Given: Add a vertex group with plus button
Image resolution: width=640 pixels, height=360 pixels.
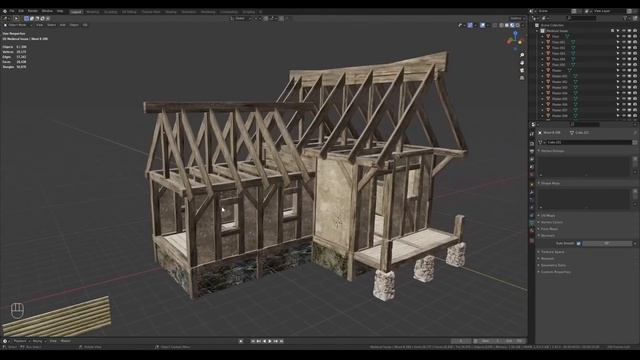Looking at the screenshot, I should click(x=635, y=159).
